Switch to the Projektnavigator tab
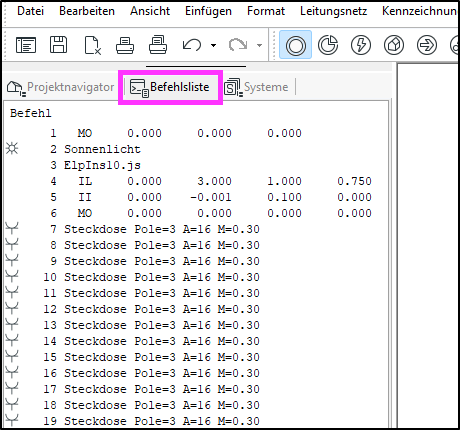Viewport: 460px width, 430px height. [x=61, y=87]
